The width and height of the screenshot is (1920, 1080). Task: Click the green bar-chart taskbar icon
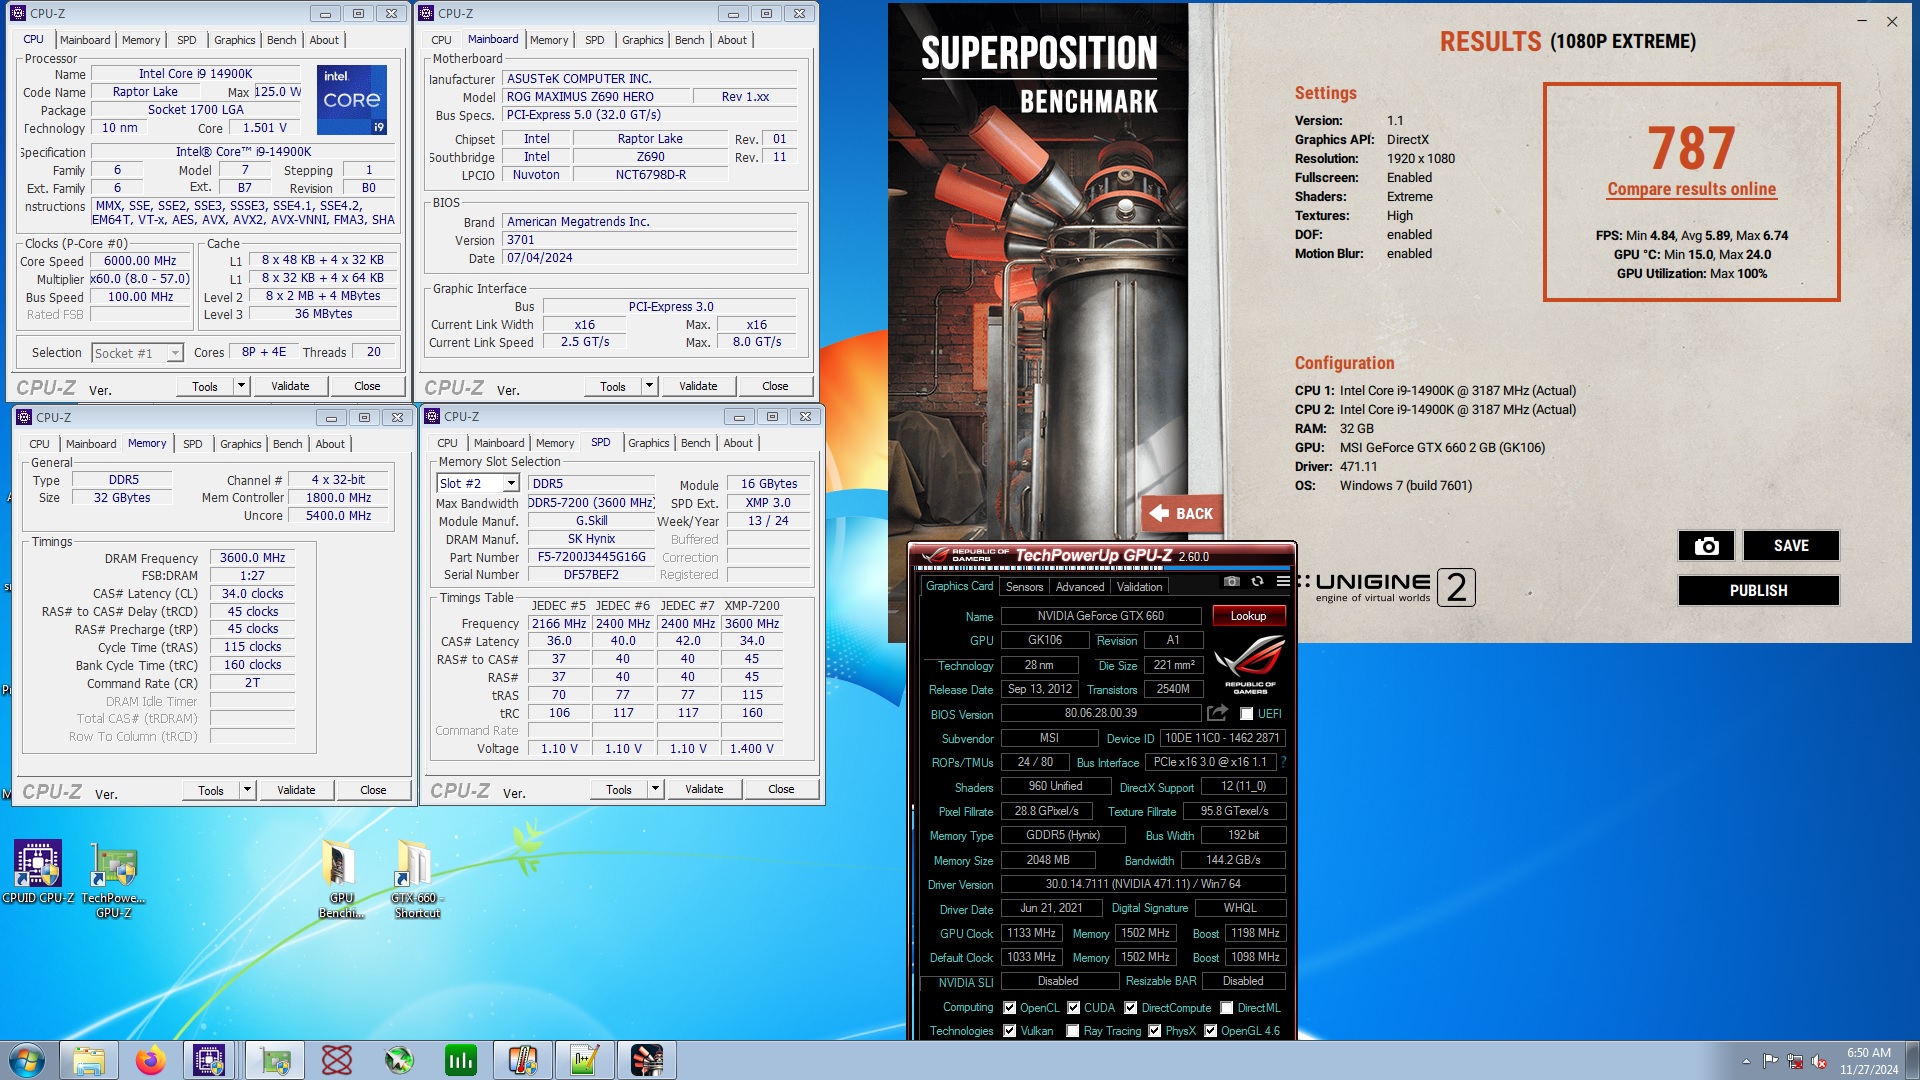pos(461,1060)
